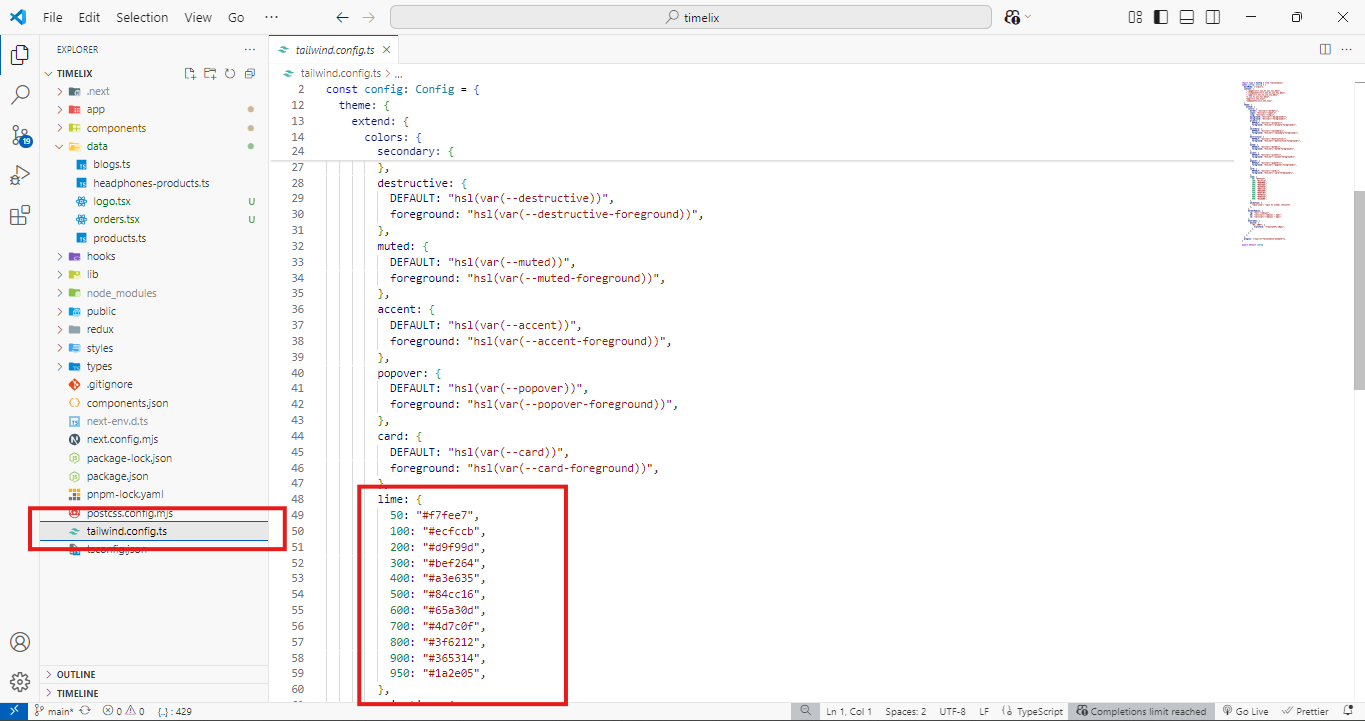Split the editor to the right
The height and width of the screenshot is (721, 1365).
point(1325,49)
